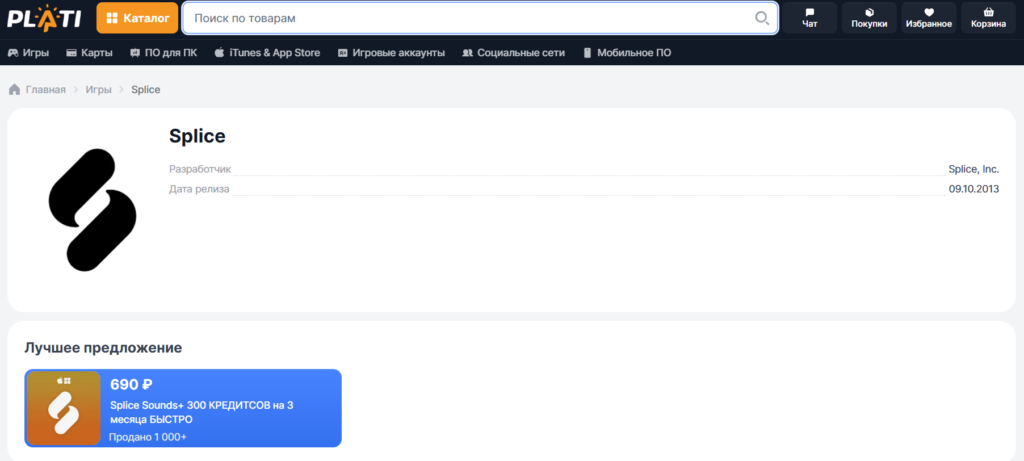
Task: Click the home icon in breadcrumbs
Action: tap(14, 89)
